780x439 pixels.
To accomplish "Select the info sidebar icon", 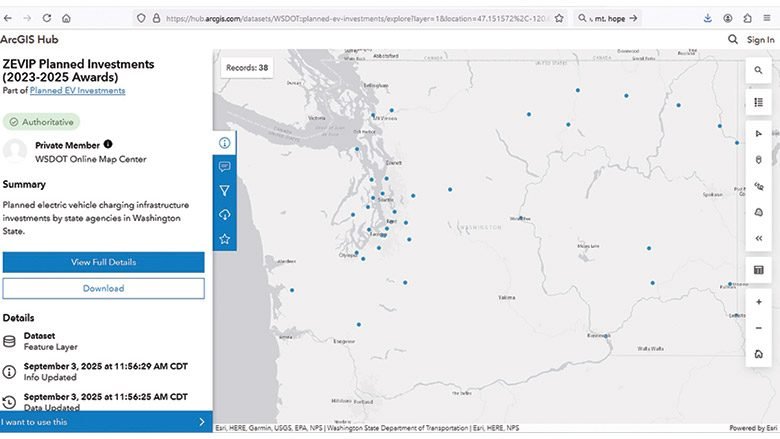I will (224, 143).
